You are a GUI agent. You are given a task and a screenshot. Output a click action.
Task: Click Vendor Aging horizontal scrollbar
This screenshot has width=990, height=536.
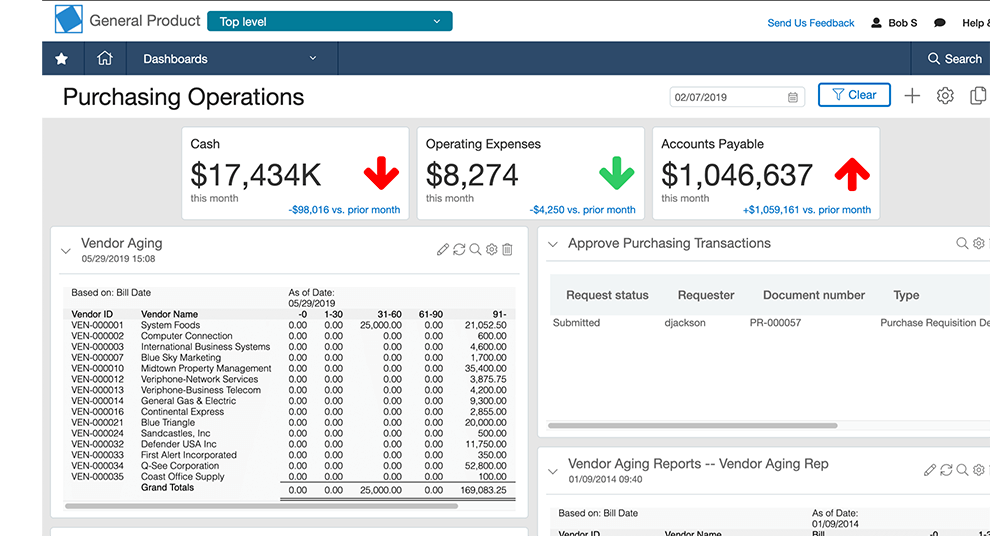[261, 506]
